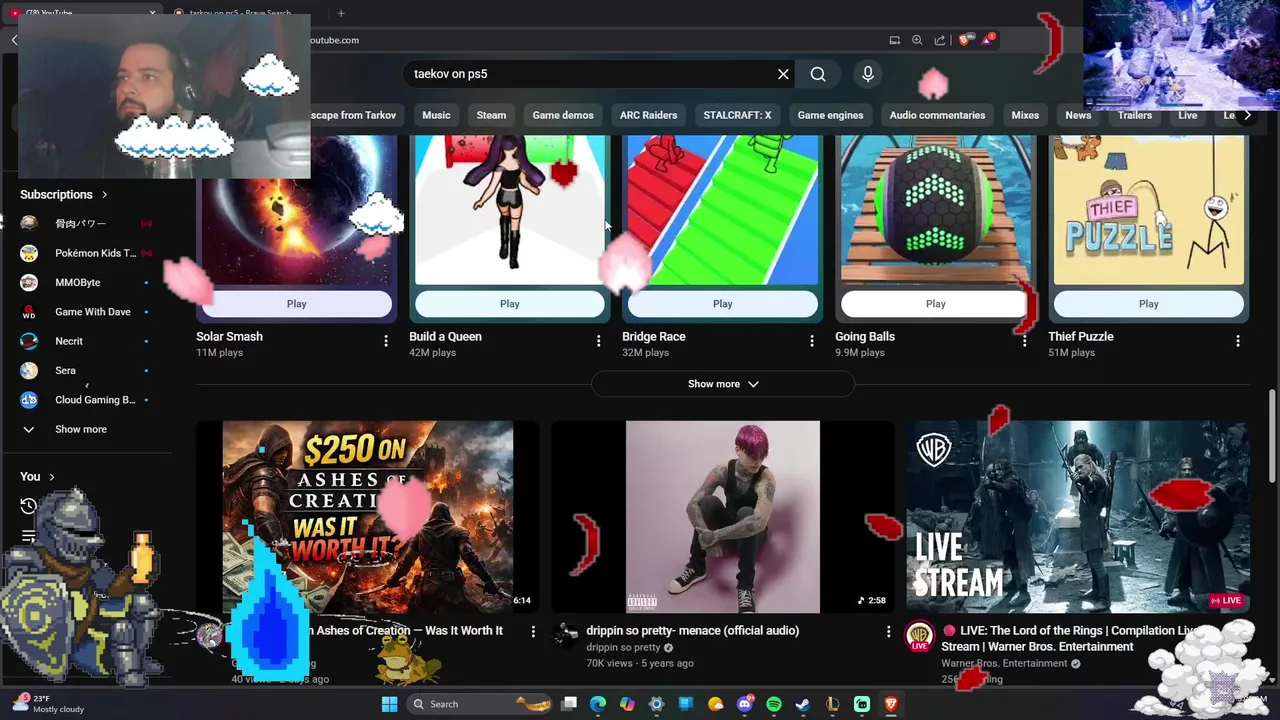This screenshot has height=720, width=1280.
Task: Open the drippin so pretty menace thumbnail
Action: click(723, 517)
